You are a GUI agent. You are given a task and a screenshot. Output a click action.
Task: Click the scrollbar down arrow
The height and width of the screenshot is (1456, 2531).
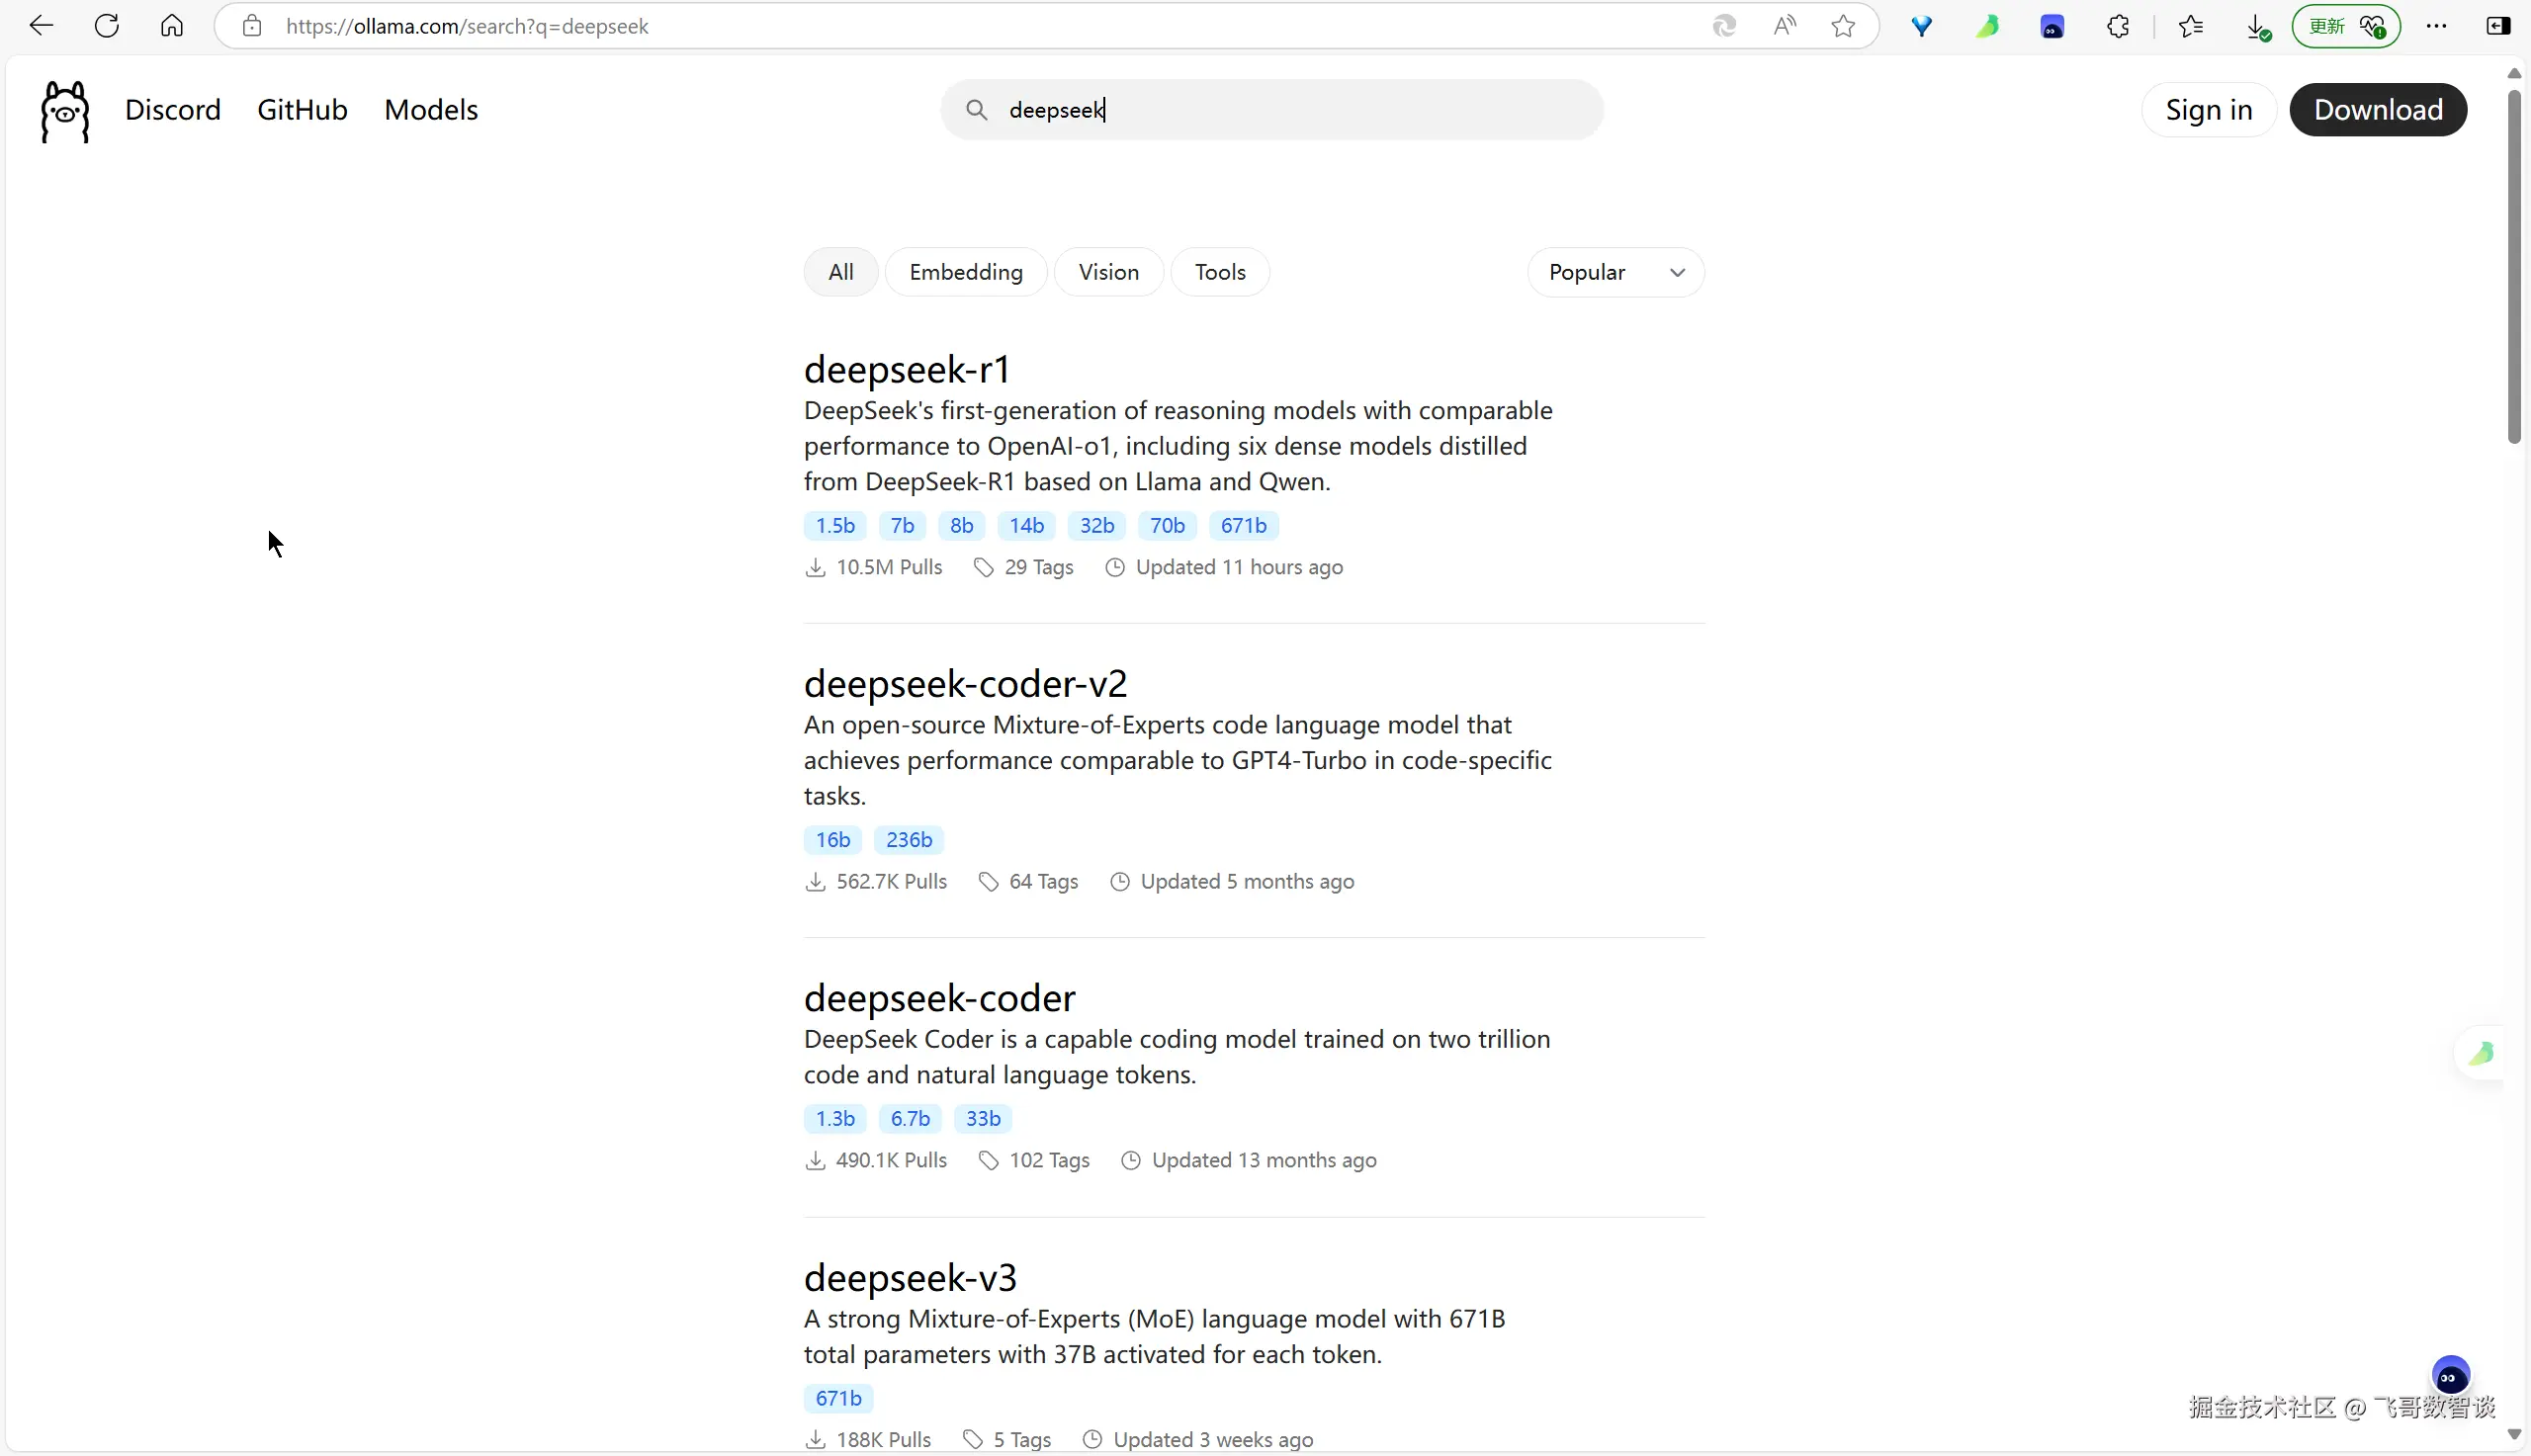click(x=2514, y=1434)
